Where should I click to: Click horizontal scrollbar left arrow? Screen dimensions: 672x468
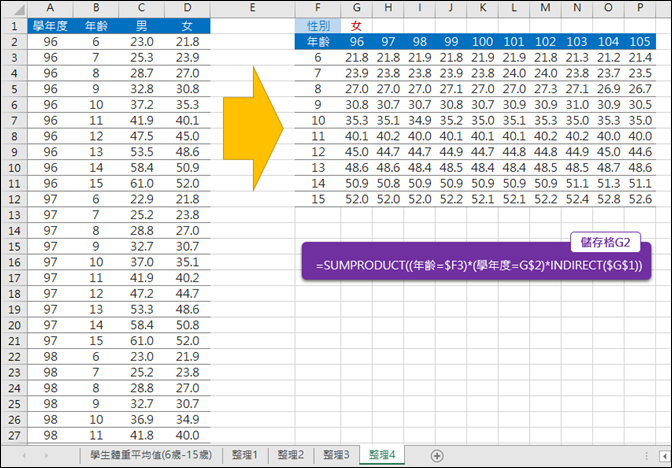[664, 455]
